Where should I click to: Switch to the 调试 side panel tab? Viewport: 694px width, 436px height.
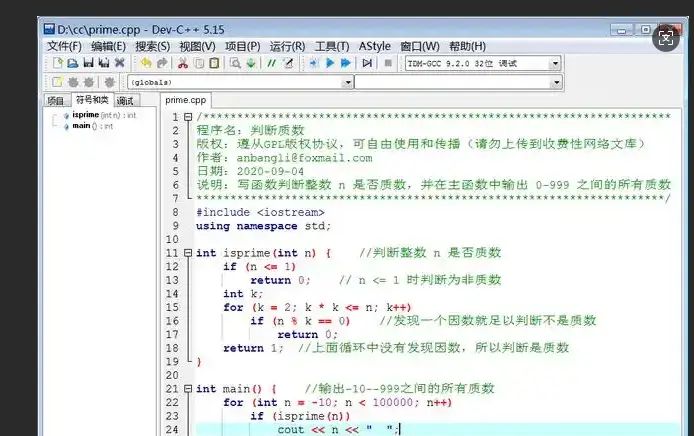pos(126,101)
